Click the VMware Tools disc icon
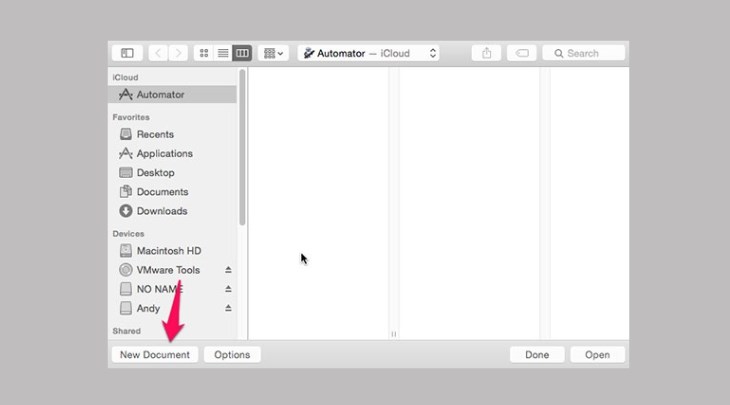Viewport: 730px width, 405px height. click(126, 270)
